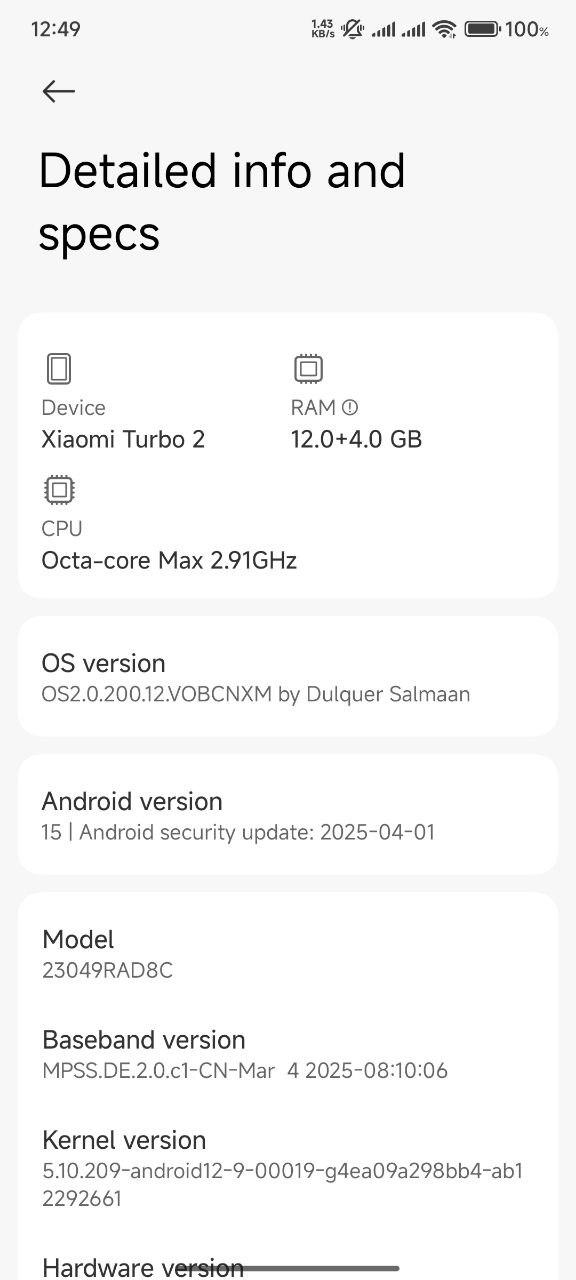This screenshot has height=1280, width=576.
Task: Tap the CPU processor icon
Action: 59,490
